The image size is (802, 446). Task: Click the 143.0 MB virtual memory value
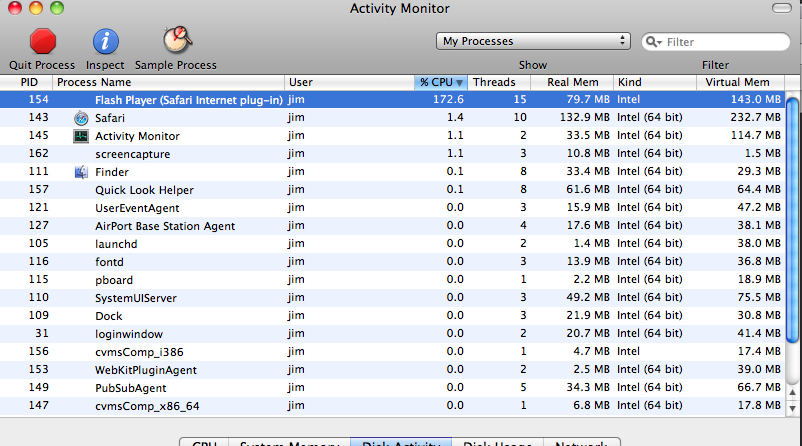[x=755, y=100]
